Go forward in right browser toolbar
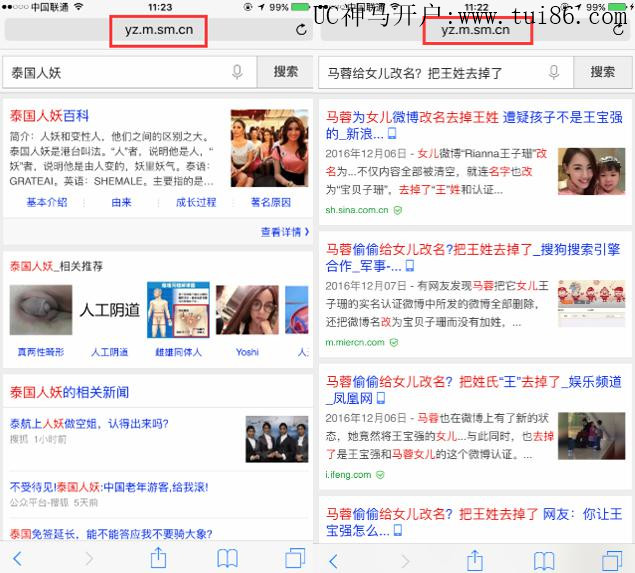The image size is (635, 573). tap(405, 561)
